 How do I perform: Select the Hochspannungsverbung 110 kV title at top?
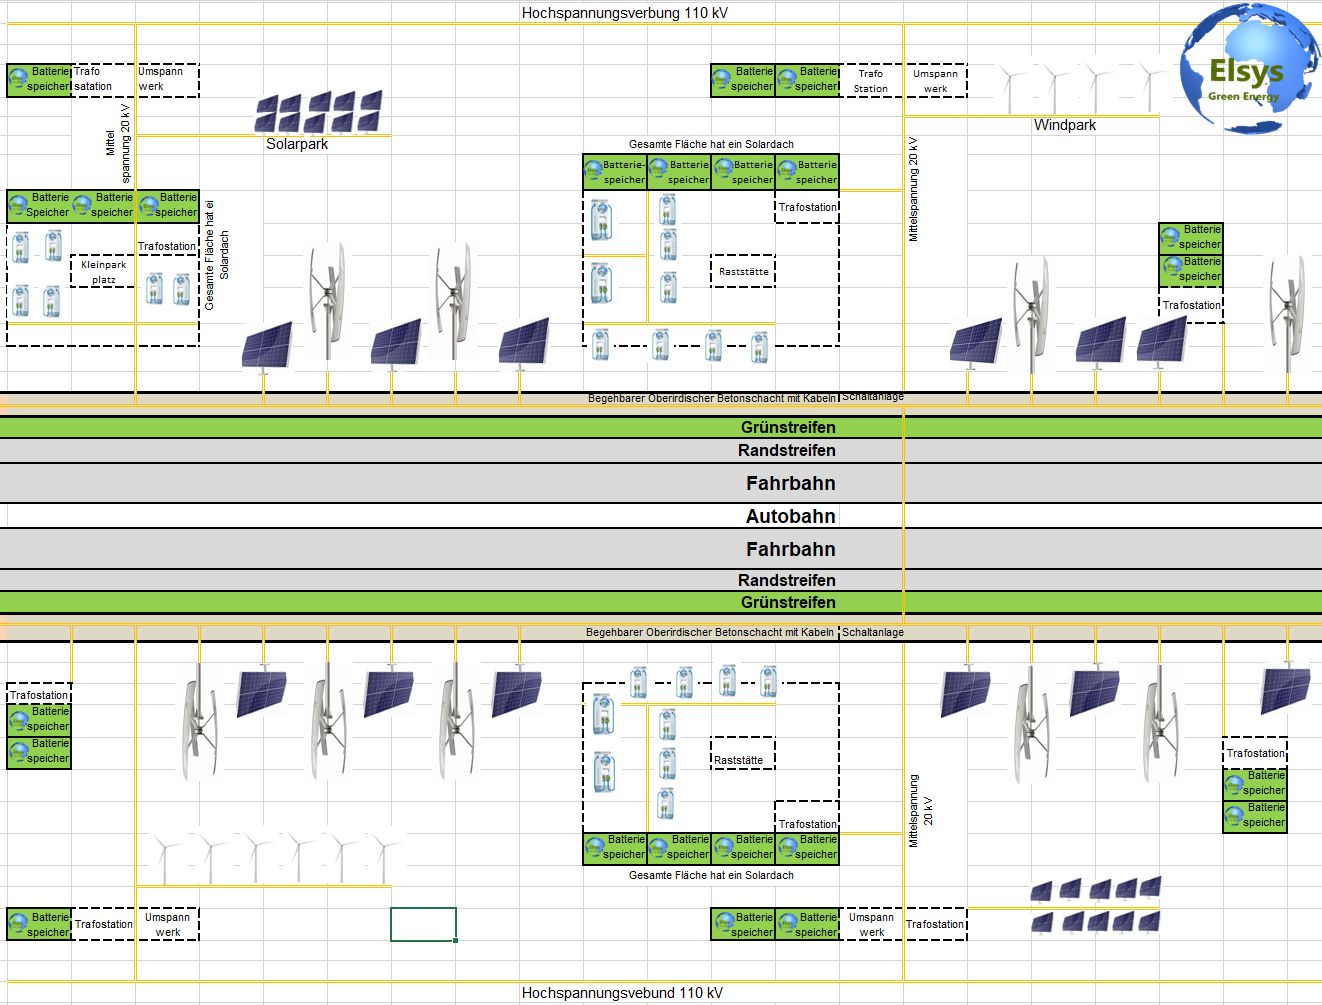624,13
